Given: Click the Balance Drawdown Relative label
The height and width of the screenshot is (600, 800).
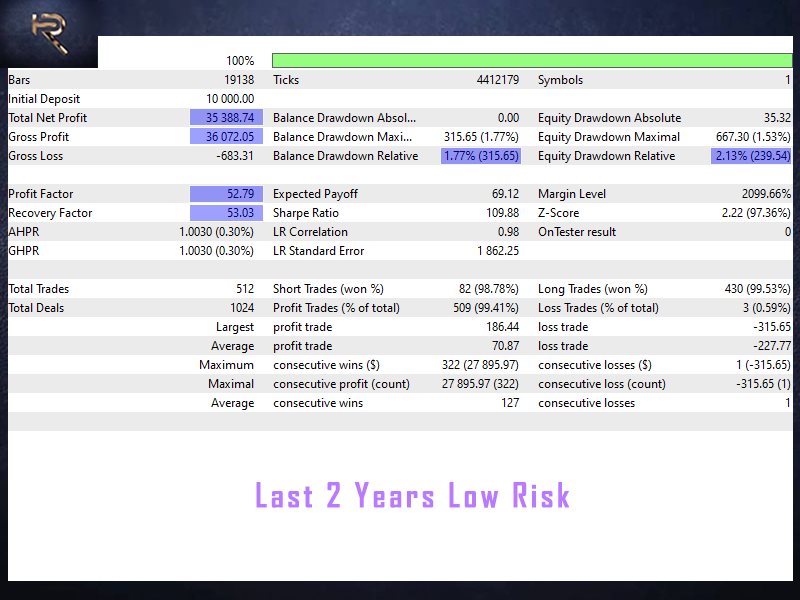Looking at the screenshot, I should tap(345, 156).
